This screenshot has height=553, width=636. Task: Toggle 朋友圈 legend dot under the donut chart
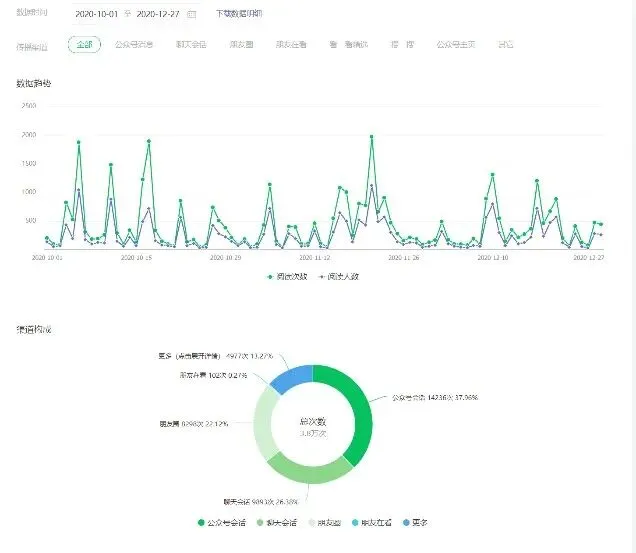tap(312, 523)
